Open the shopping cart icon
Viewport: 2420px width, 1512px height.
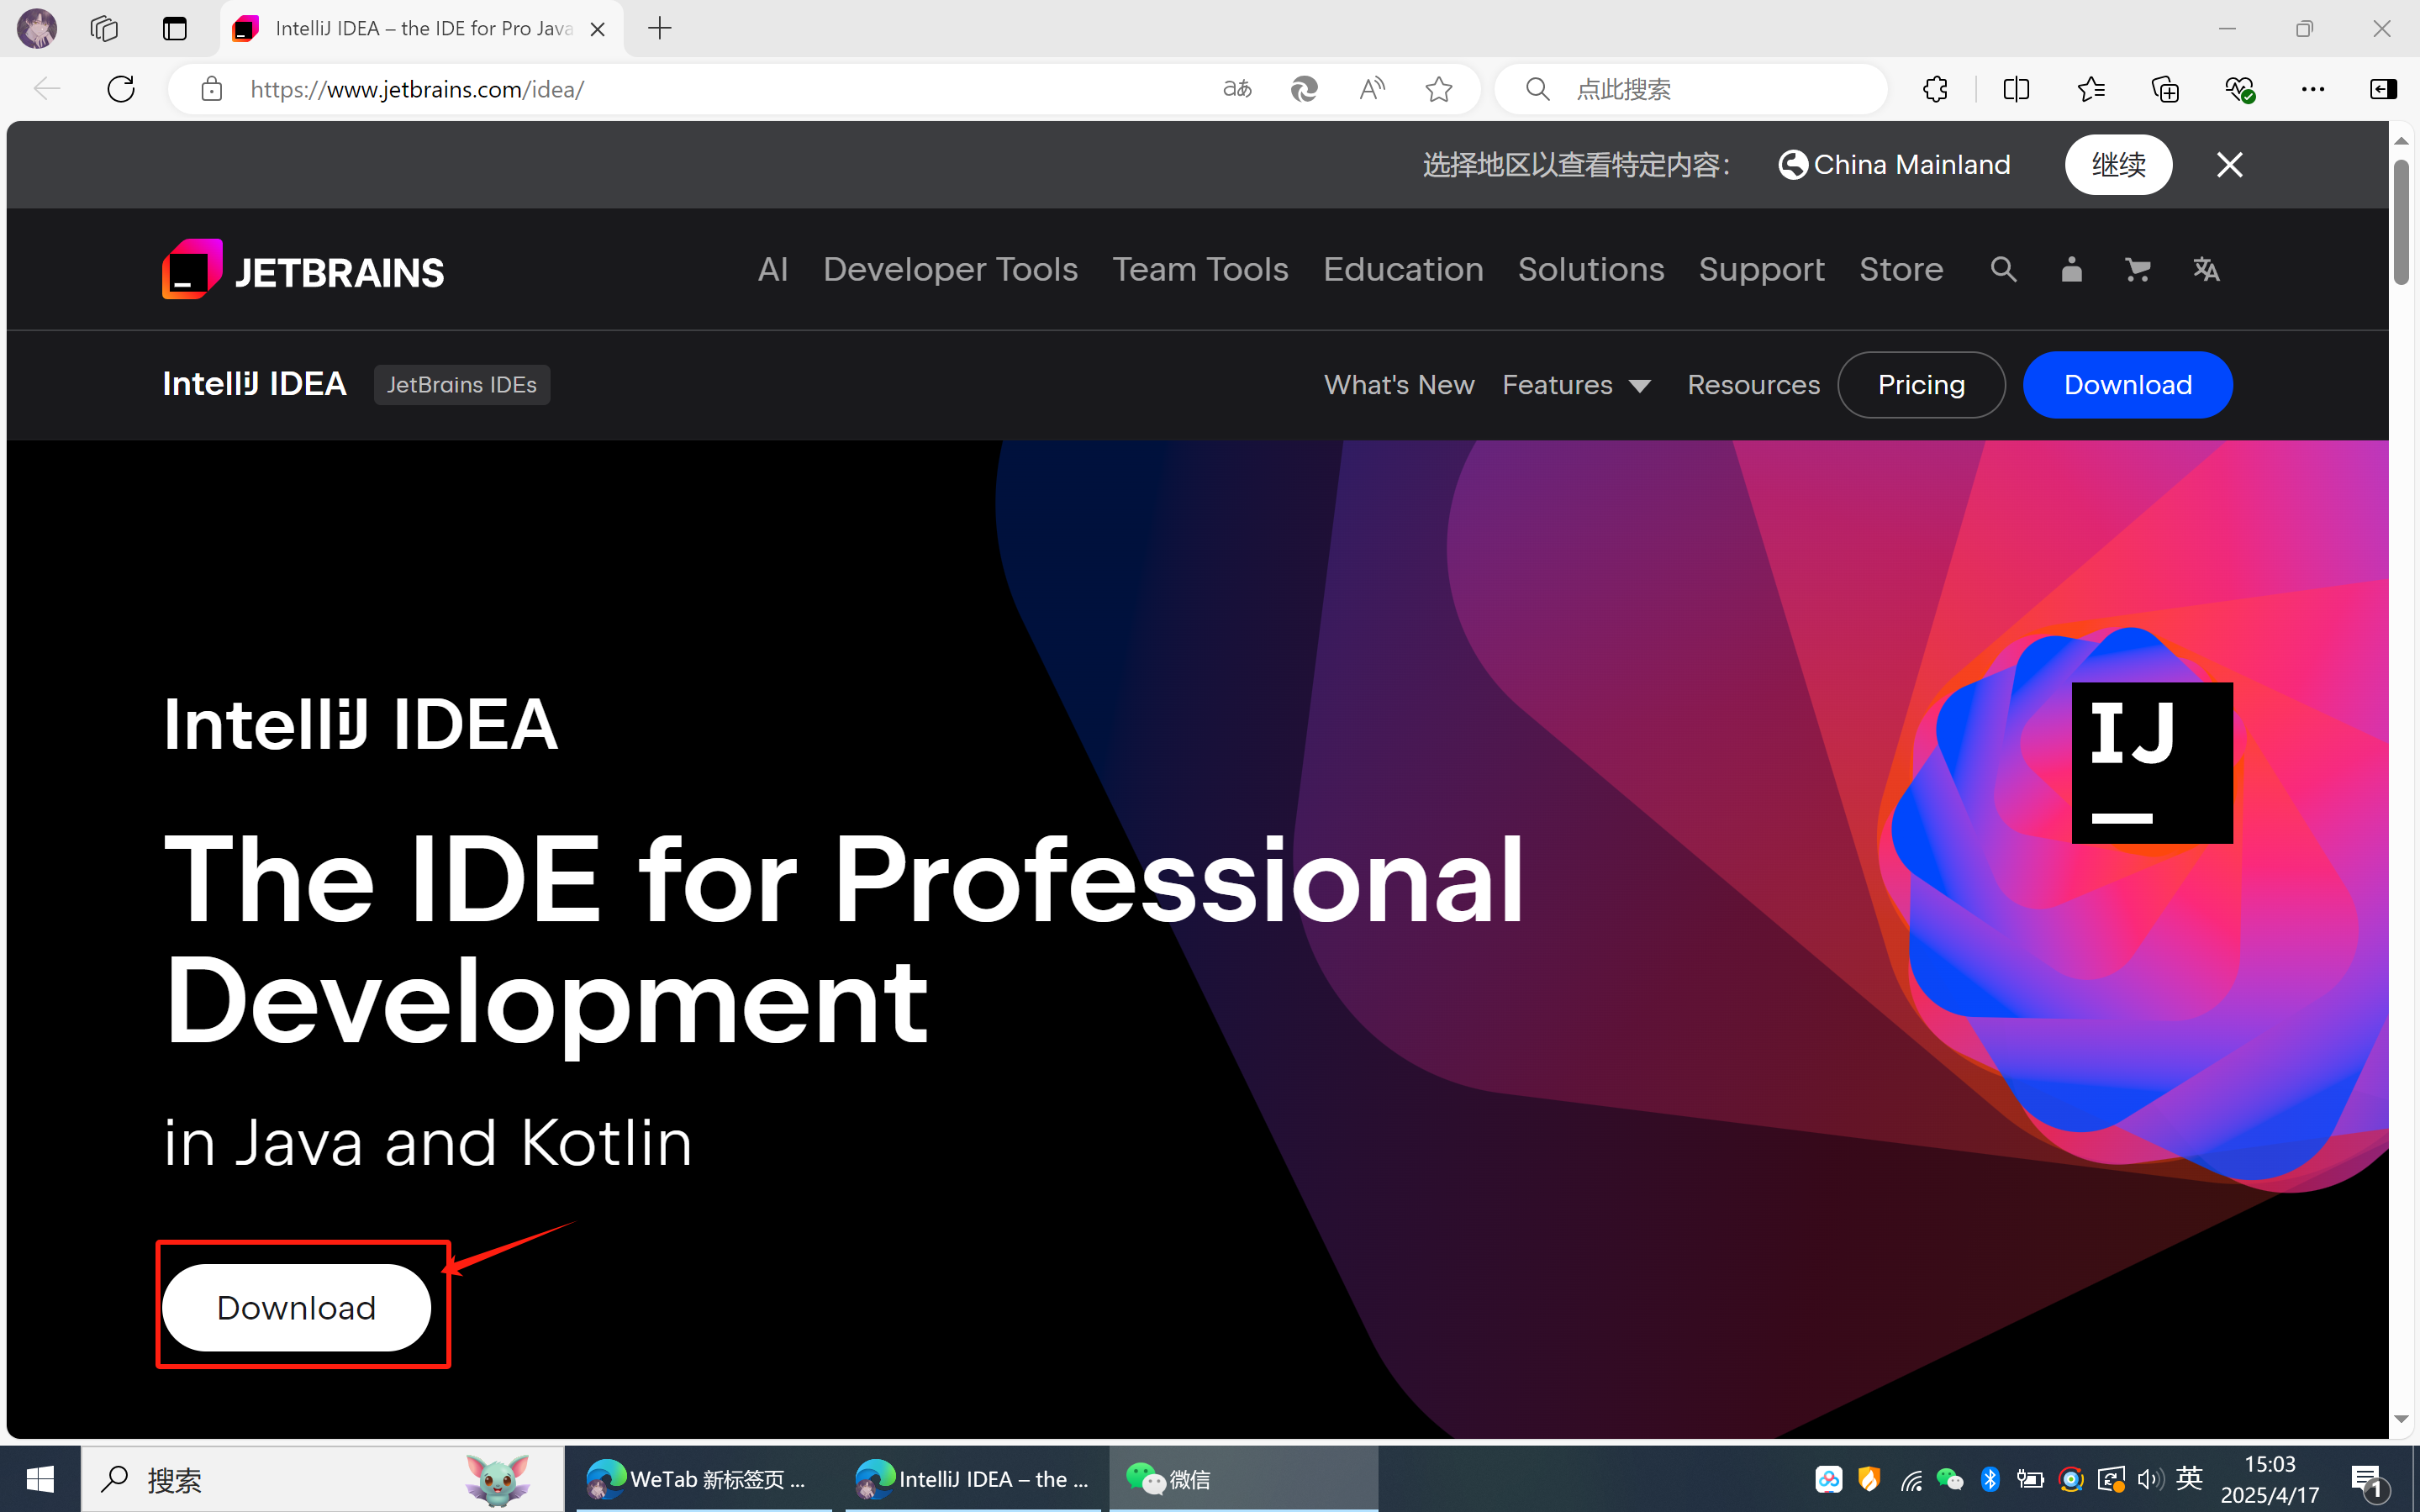(2137, 269)
